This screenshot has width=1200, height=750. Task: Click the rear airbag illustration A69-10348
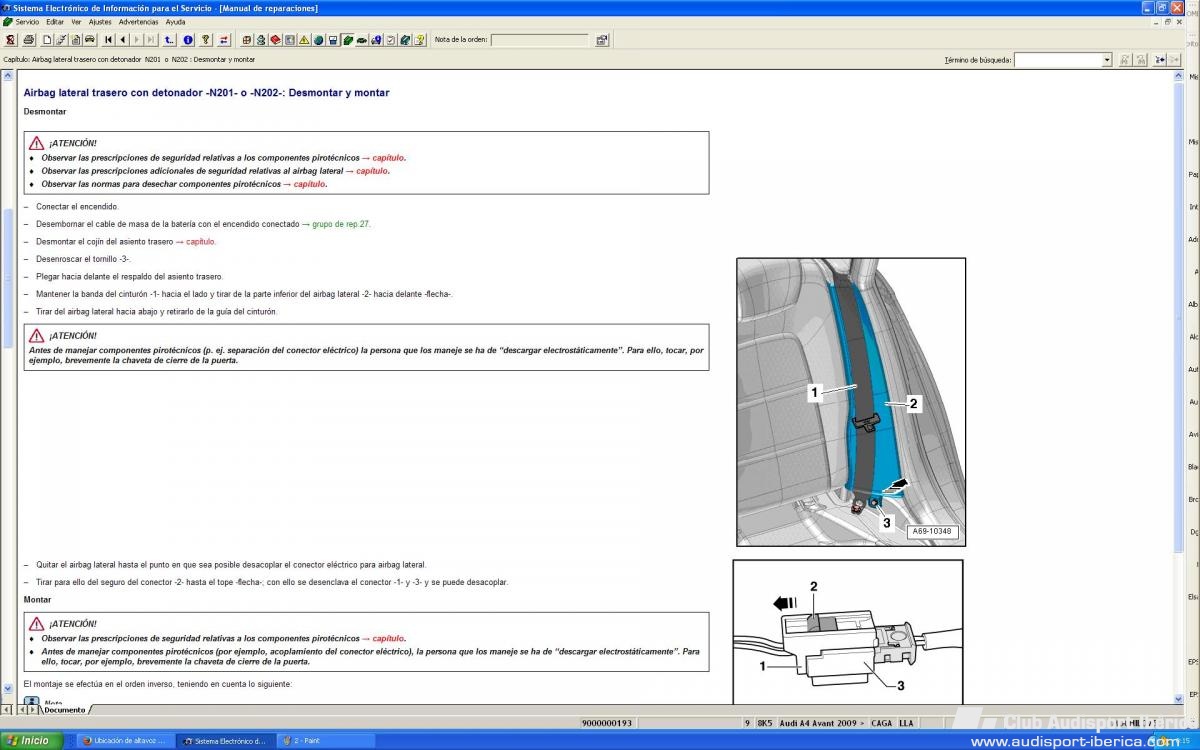[851, 402]
